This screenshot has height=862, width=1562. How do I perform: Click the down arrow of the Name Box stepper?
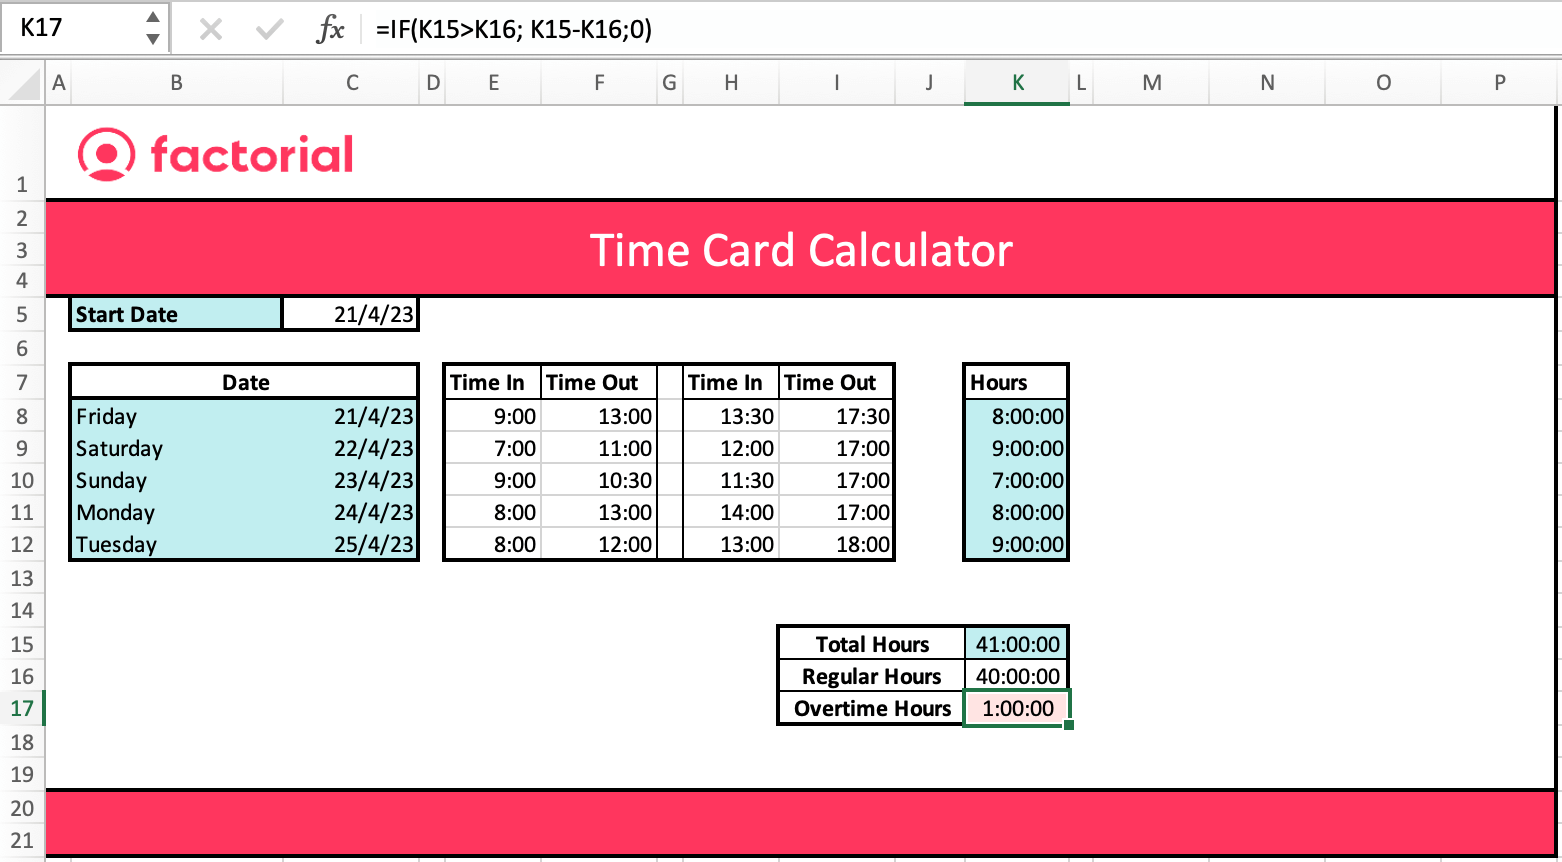tap(152, 36)
